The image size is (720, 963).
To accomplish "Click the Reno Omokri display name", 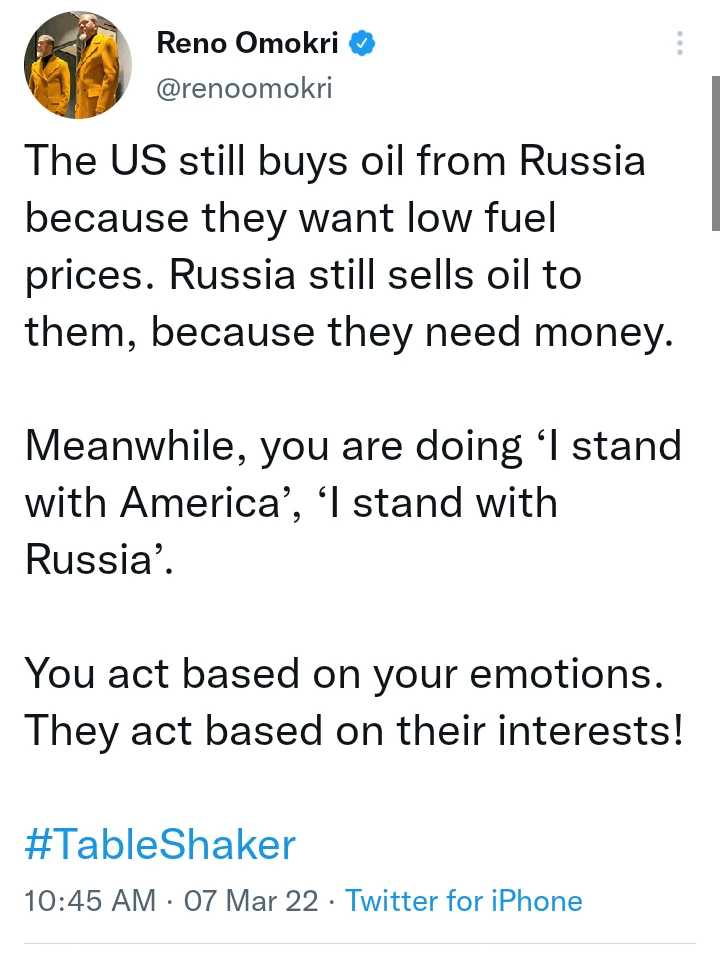I will point(247,44).
